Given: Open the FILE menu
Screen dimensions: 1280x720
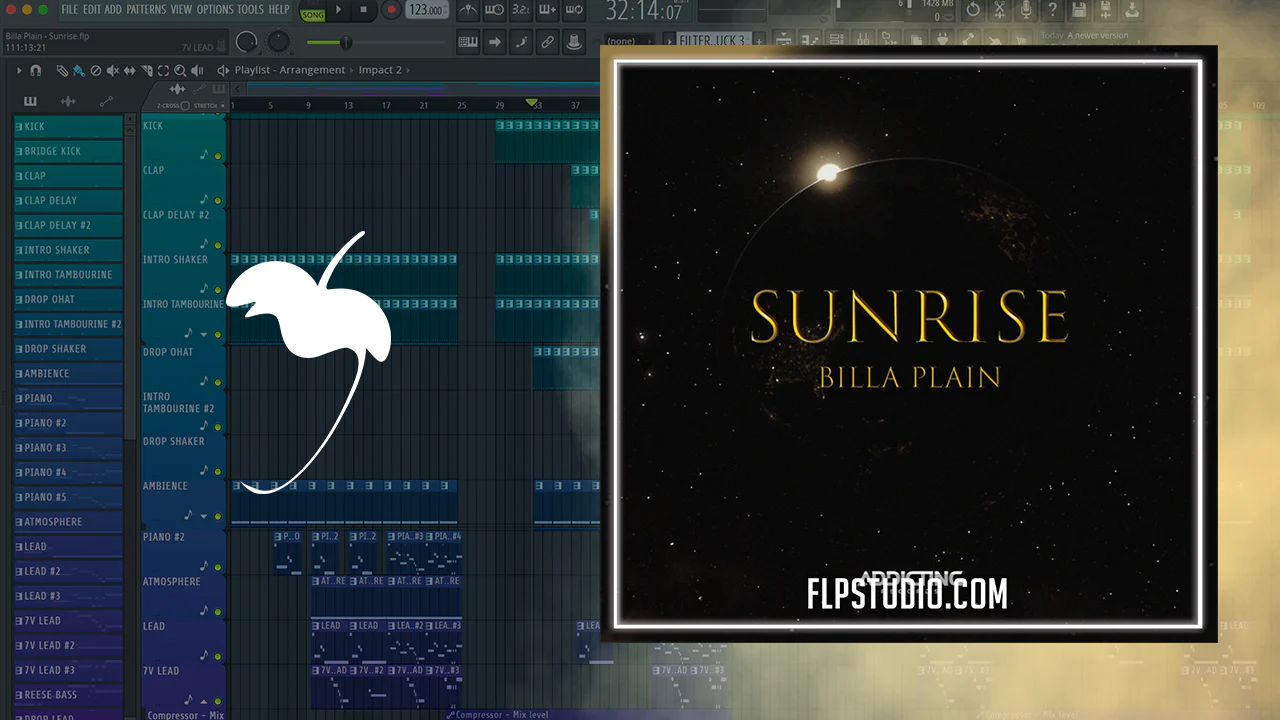Looking at the screenshot, I should (69, 9).
